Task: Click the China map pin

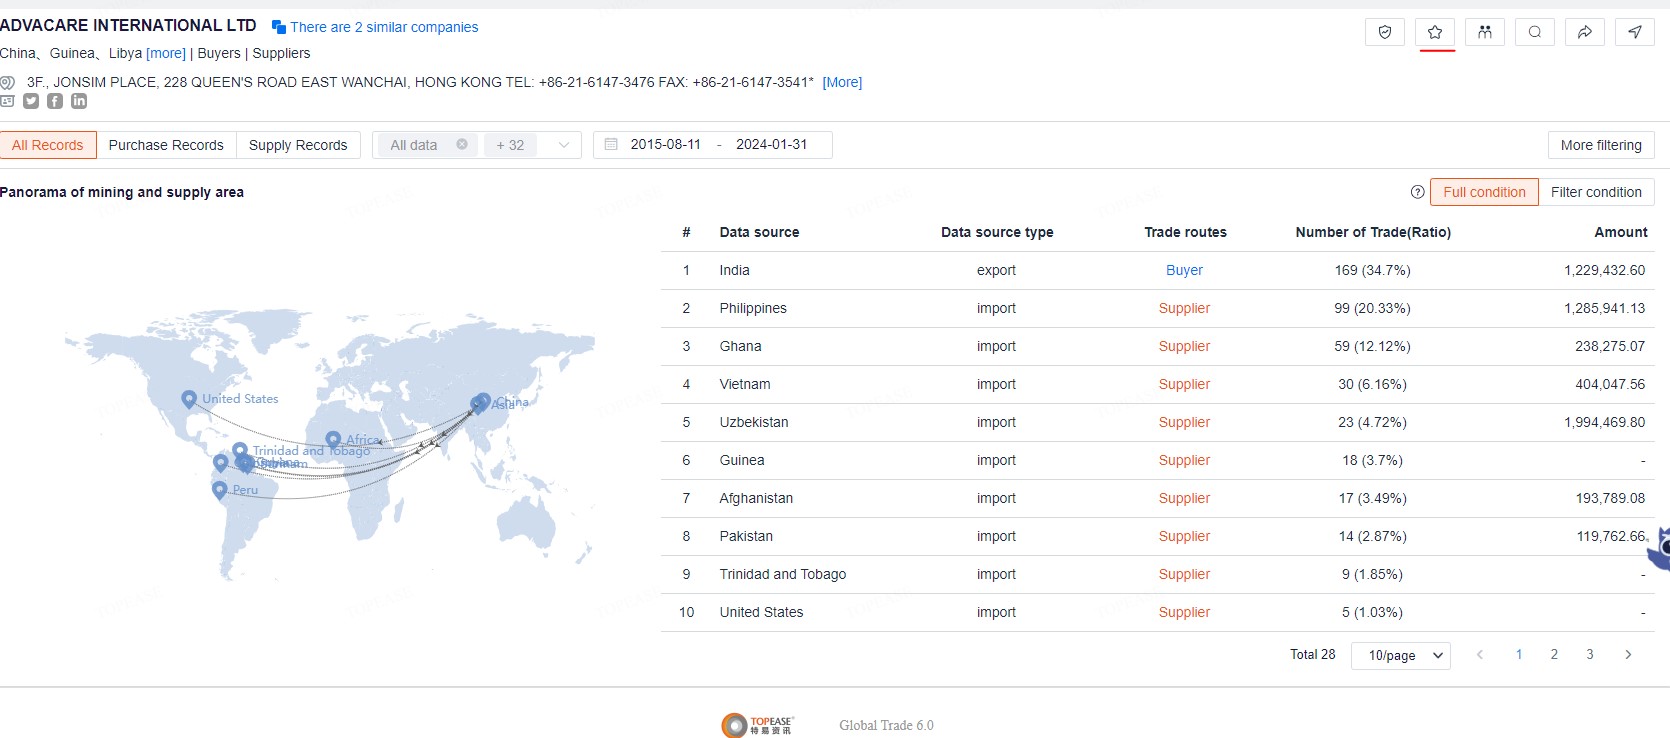Action: (x=483, y=401)
